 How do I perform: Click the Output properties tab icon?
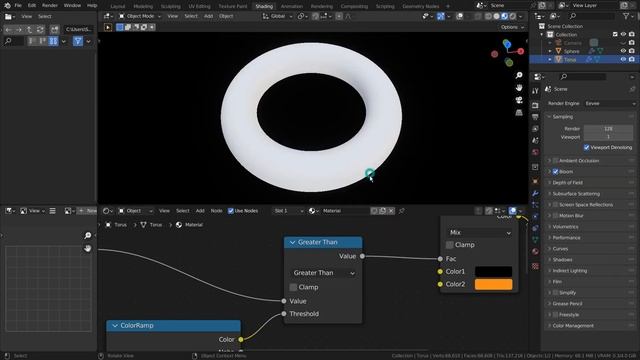(x=535, y=117)
